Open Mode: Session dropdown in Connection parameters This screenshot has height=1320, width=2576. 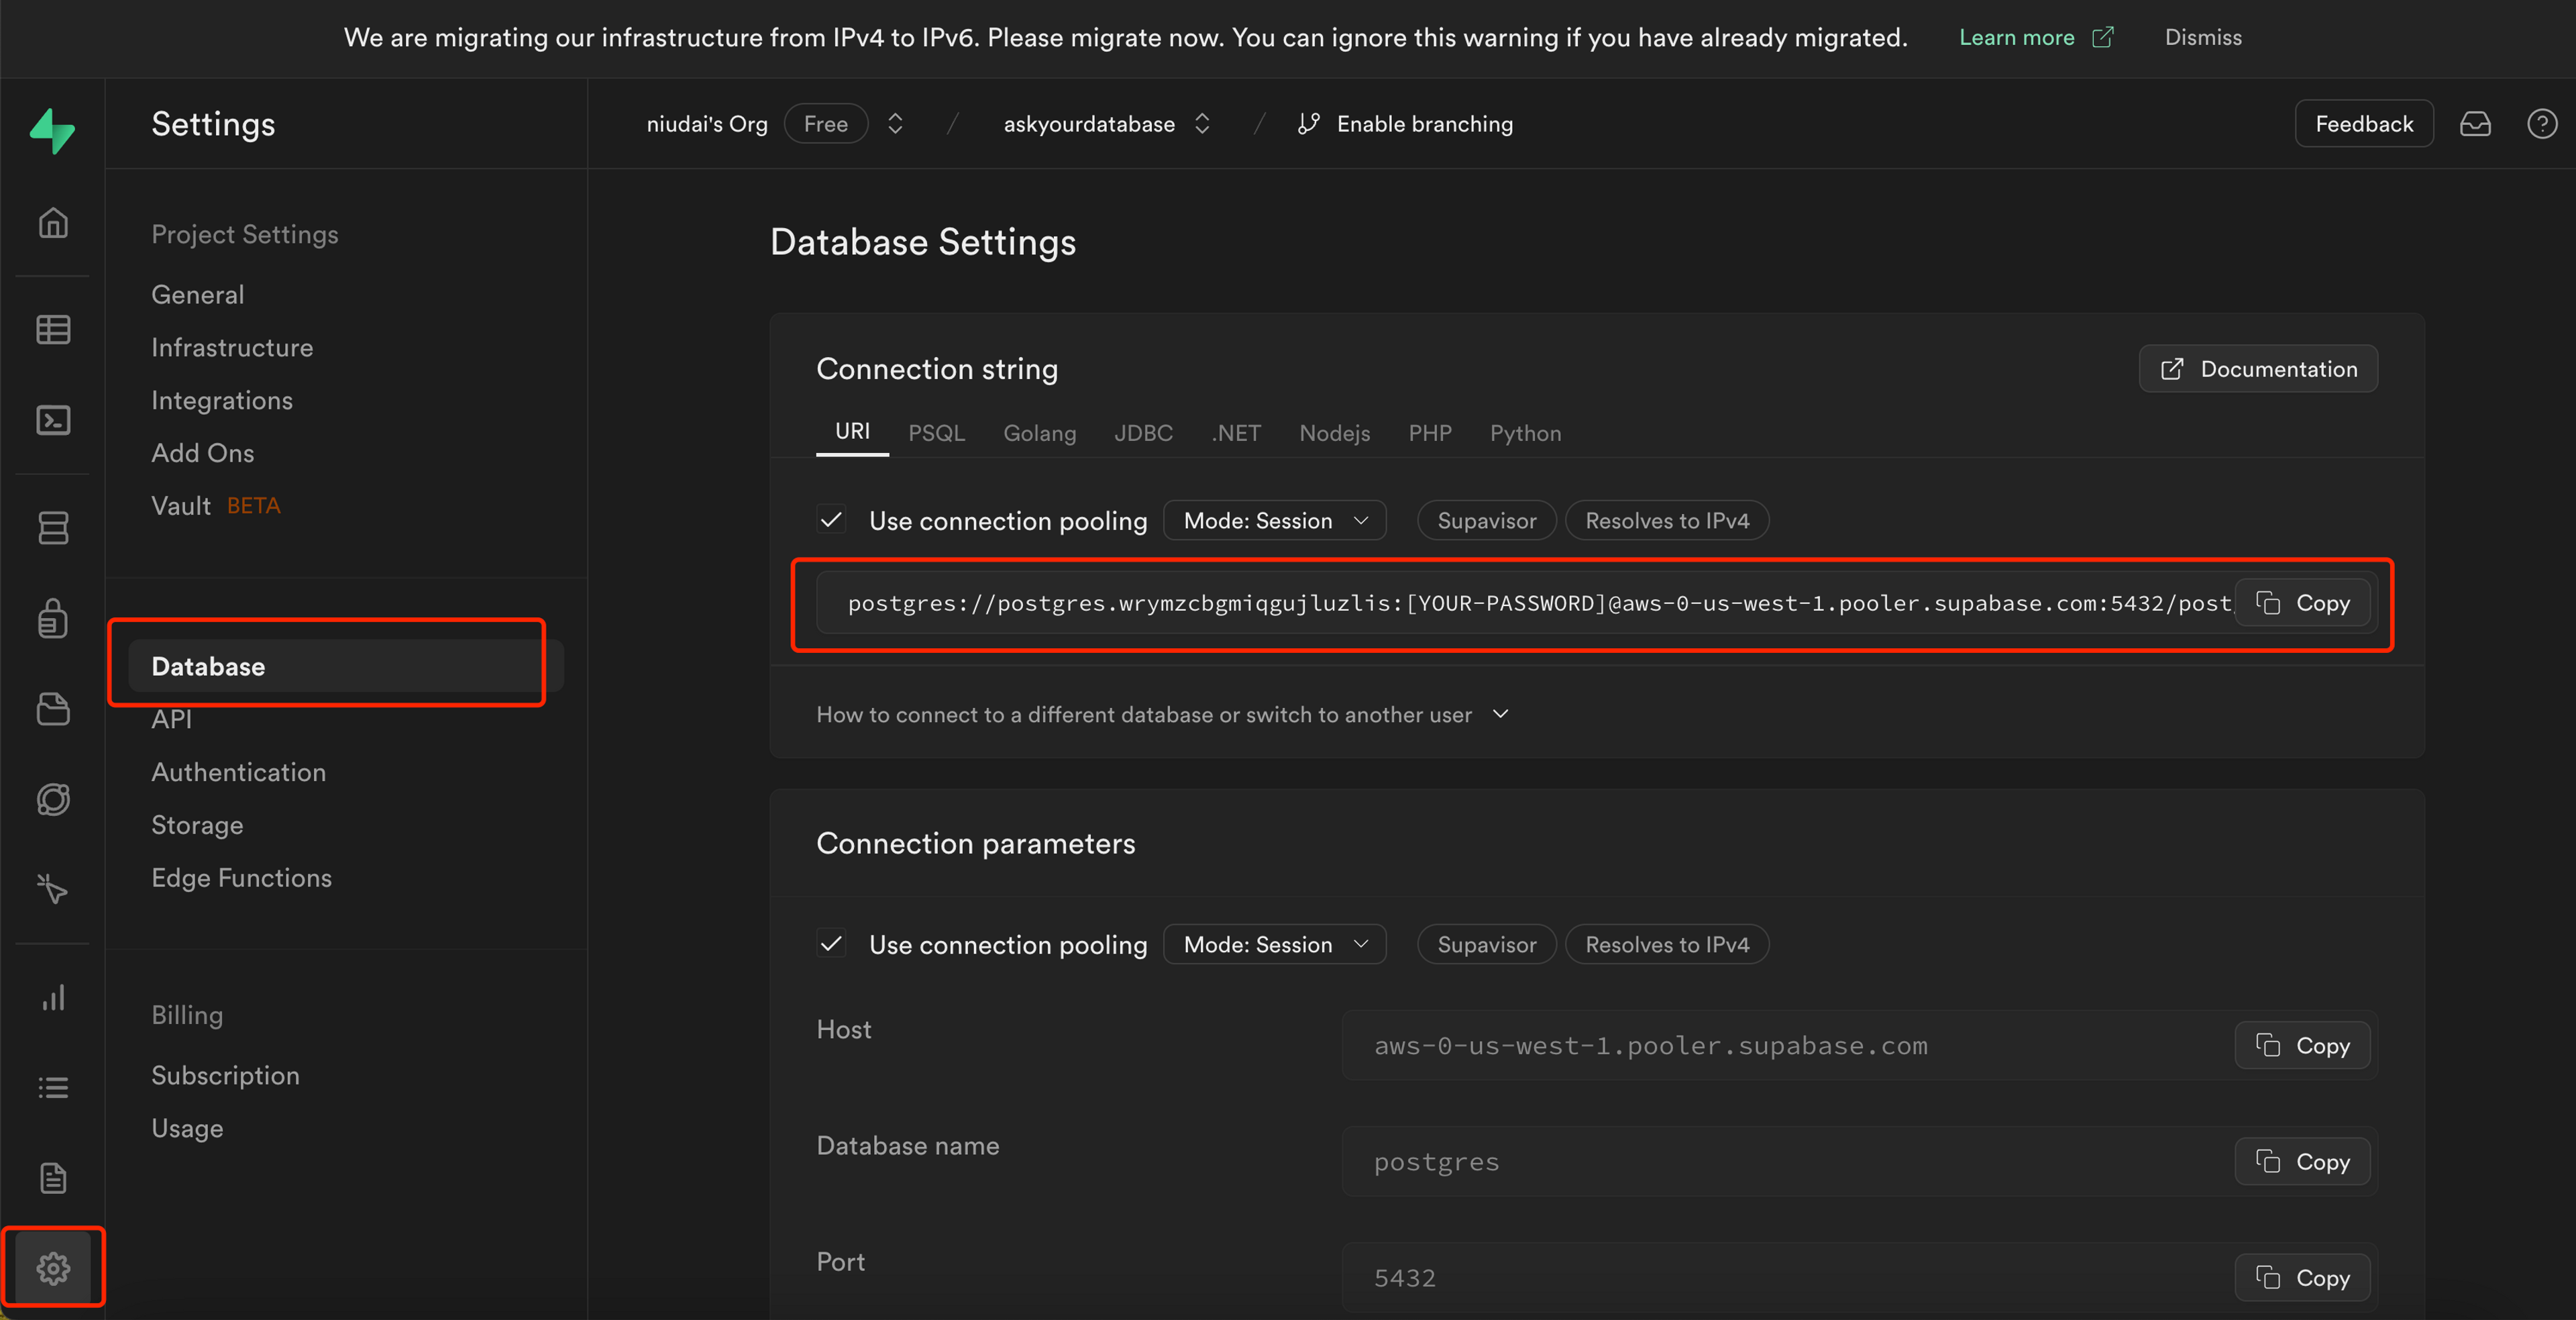click(1274, 944)
